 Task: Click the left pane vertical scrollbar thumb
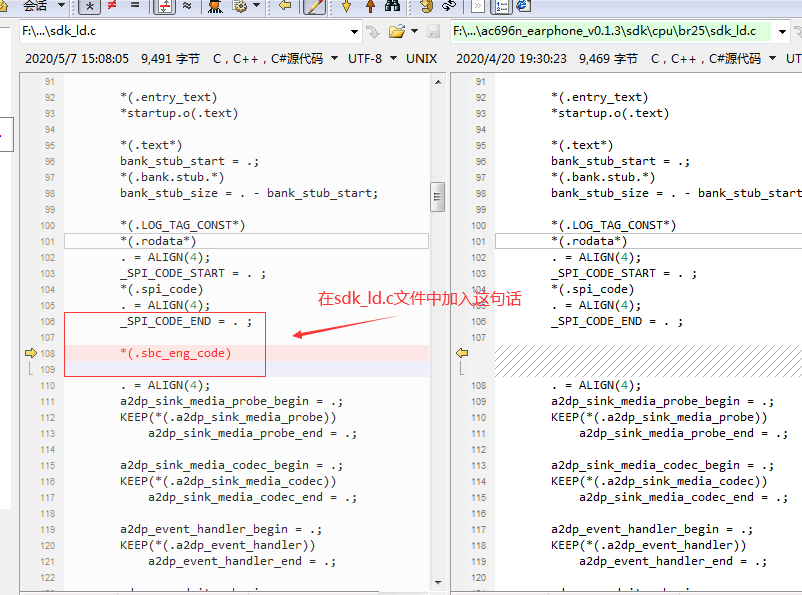[x=437, y=197]
